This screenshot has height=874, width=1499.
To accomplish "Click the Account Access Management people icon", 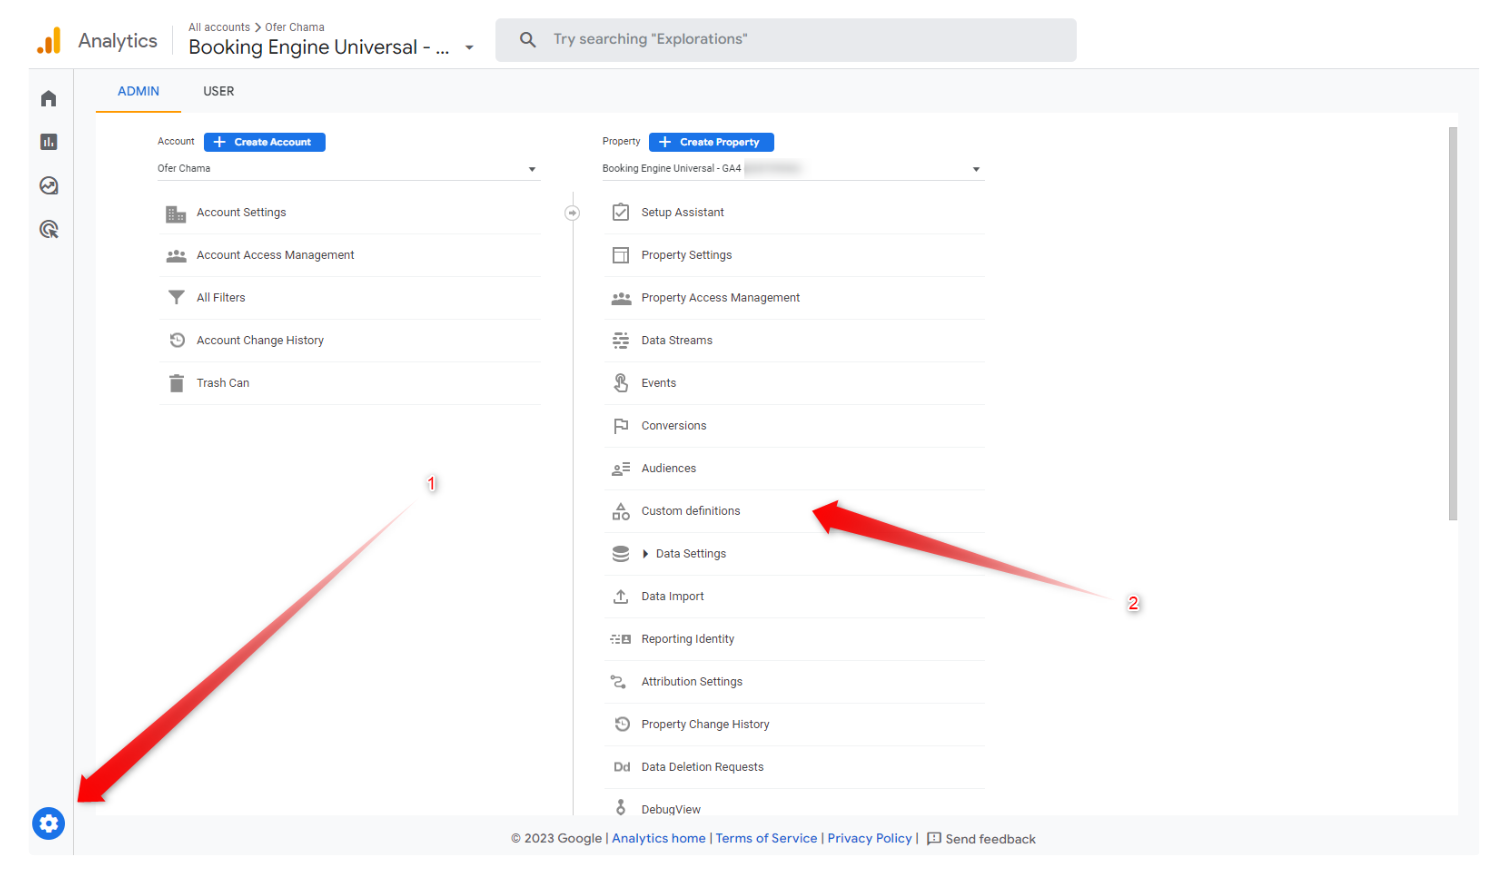I will coord(176,256).
